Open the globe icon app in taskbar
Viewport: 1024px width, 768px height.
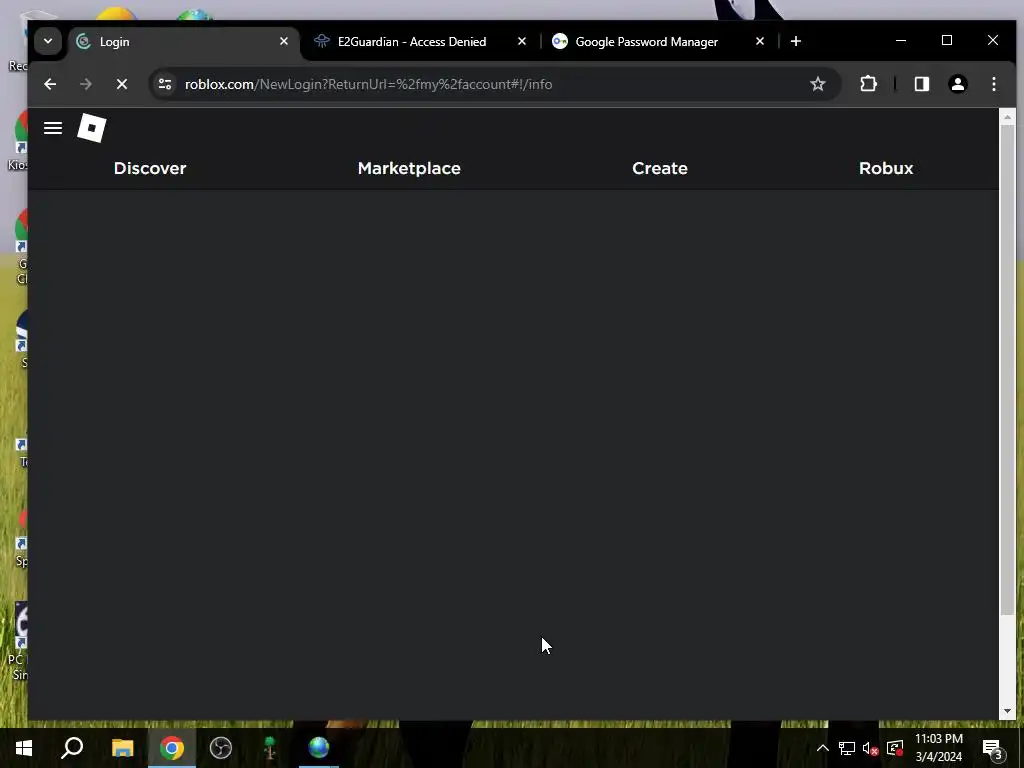click(x=319, y=748)
